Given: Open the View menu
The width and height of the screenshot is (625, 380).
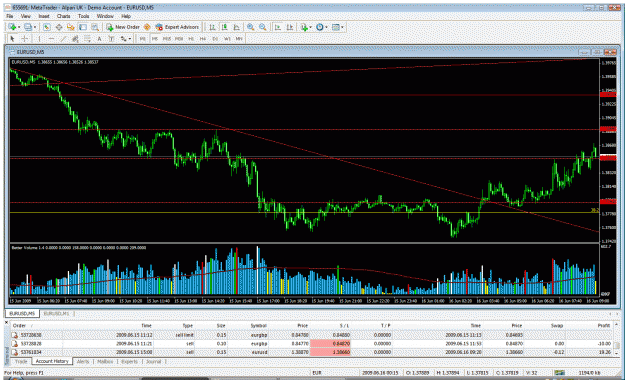Looking at the screenshot, I should click(26, 16).
